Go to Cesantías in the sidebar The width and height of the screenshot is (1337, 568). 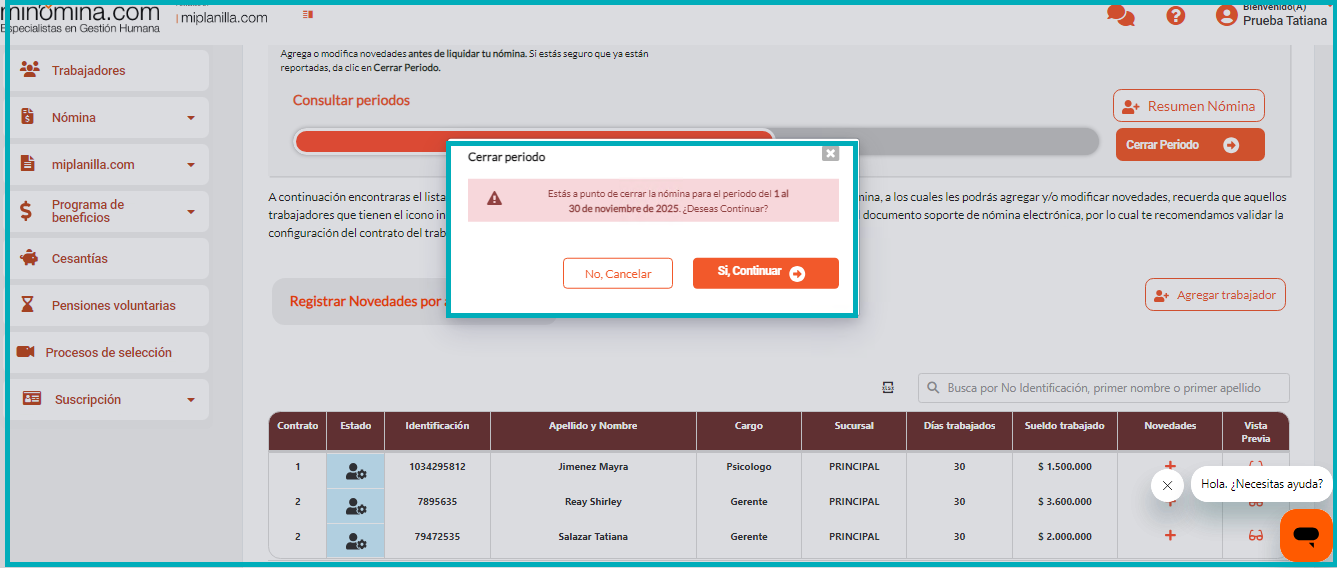coord(79,259)
